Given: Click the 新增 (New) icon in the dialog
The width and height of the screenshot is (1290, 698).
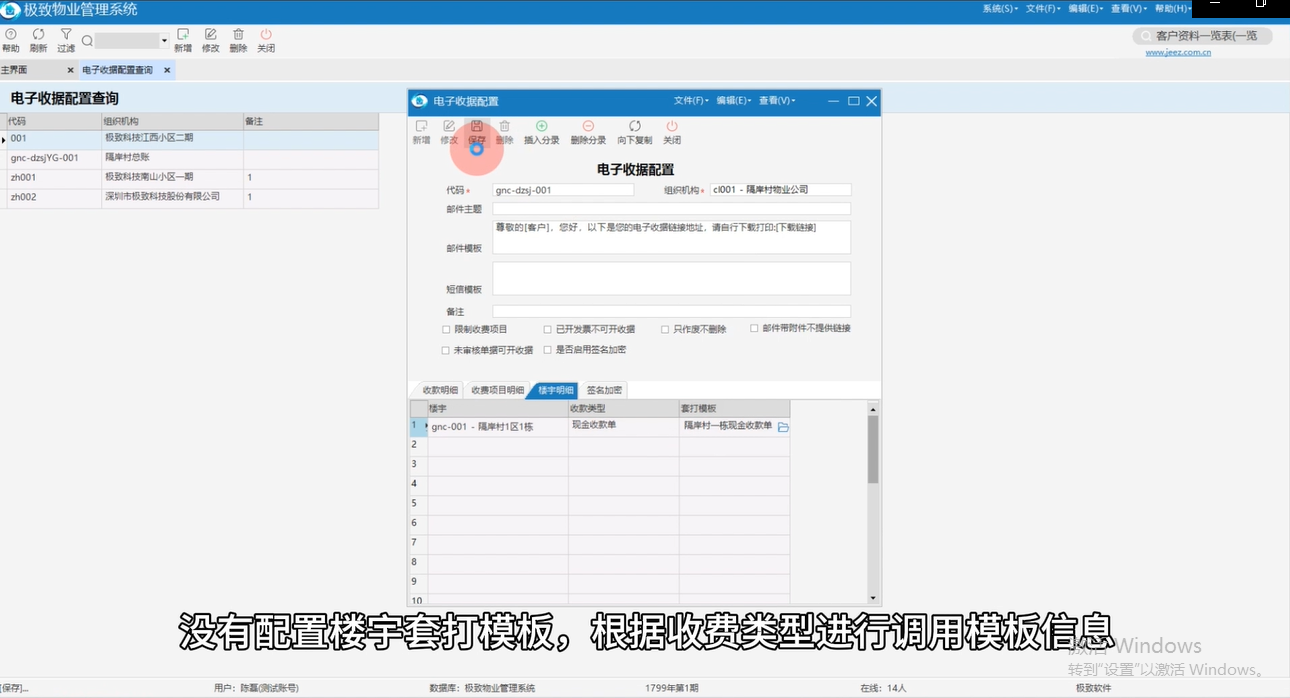Looking at the screenshot, I should (421, 131).
